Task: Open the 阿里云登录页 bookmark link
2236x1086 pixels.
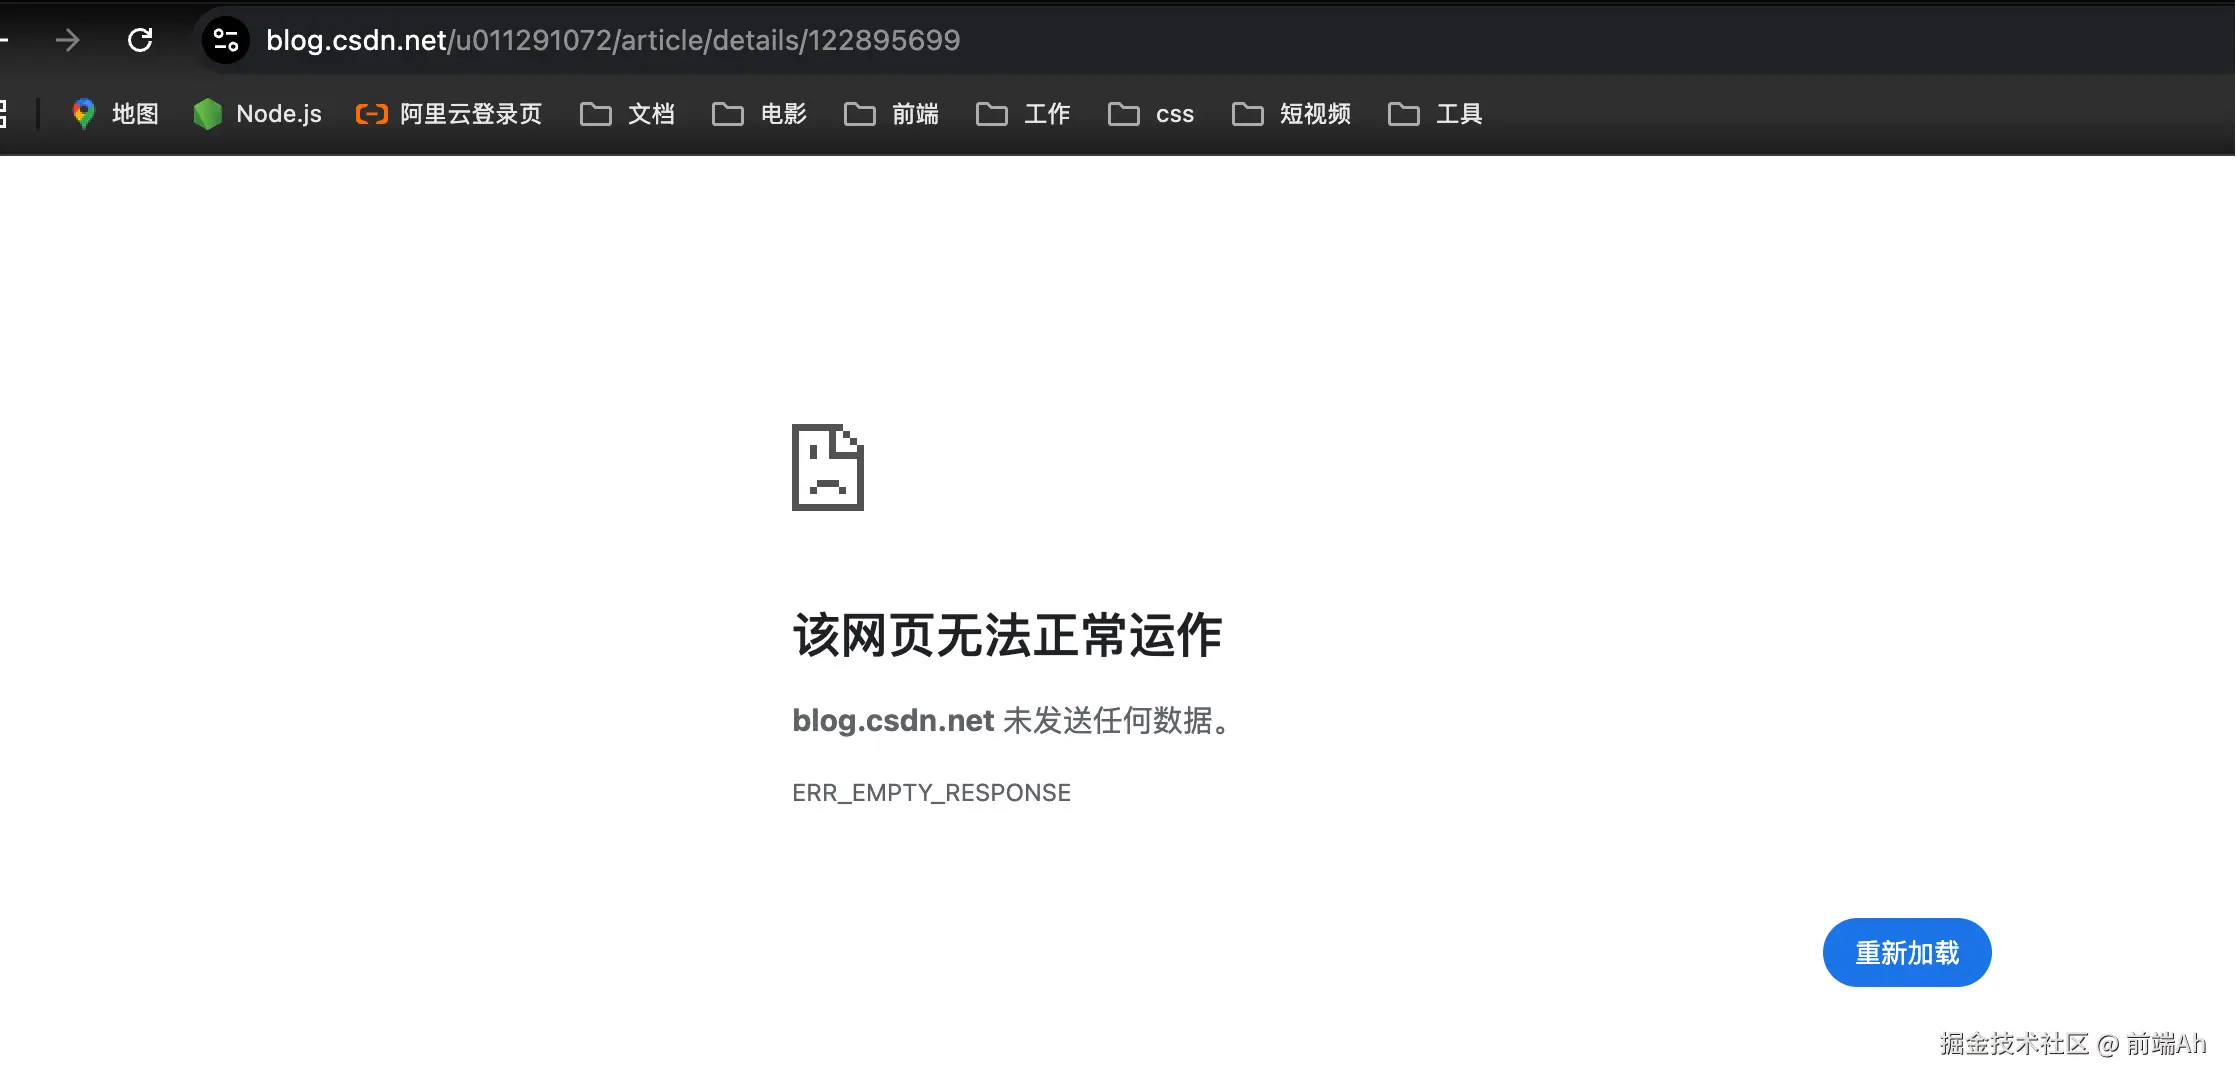Action: [470, 113]
